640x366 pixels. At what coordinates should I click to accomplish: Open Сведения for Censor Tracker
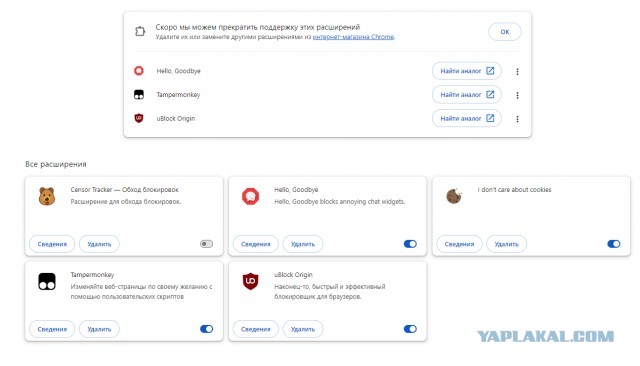[x=52, y=244]
